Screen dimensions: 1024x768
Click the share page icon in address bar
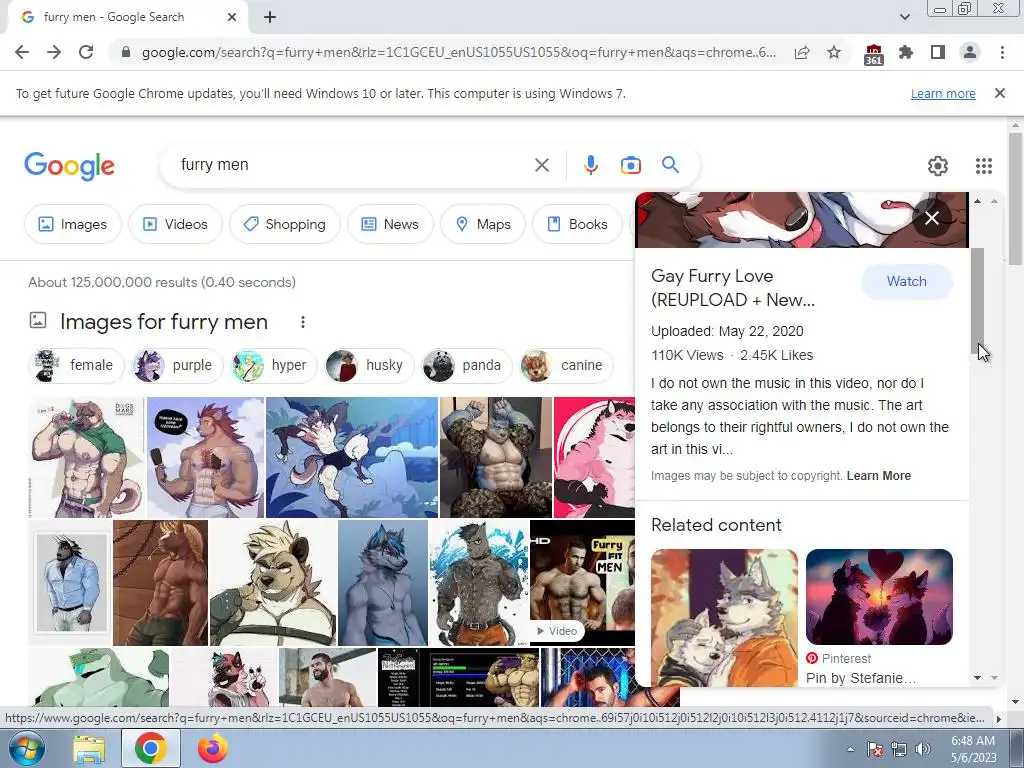click(x=802, y=52)
